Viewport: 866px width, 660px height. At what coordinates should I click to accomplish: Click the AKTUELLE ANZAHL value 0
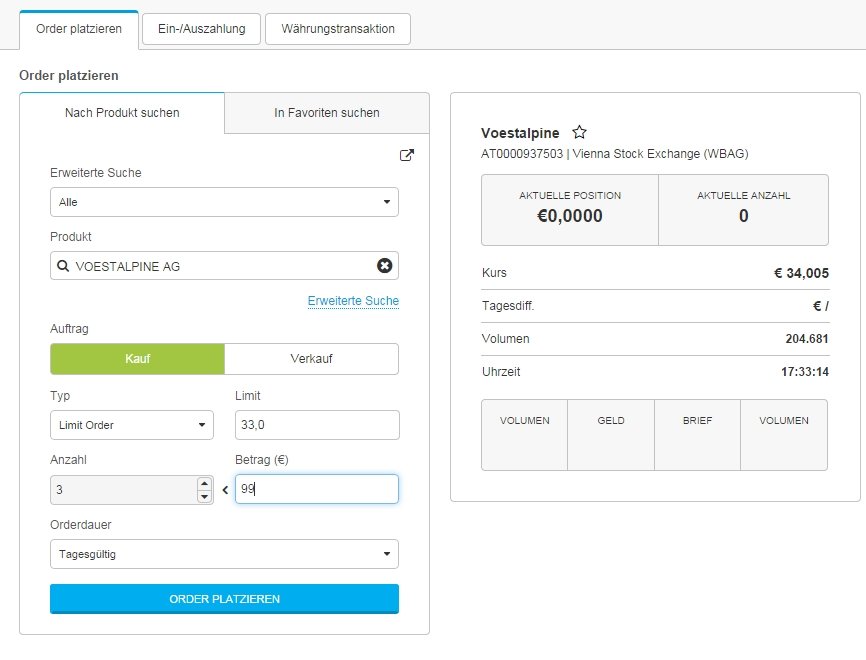click(744, 216)
